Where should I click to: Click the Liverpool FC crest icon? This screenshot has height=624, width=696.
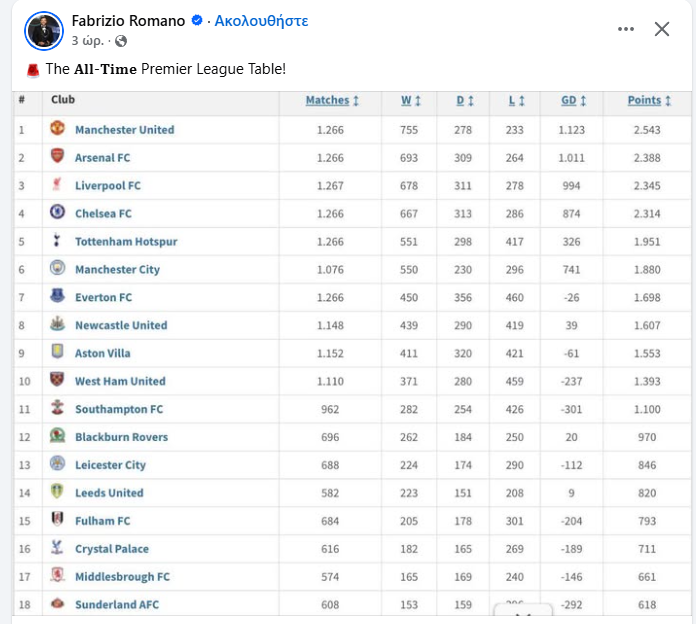point(57,185)
